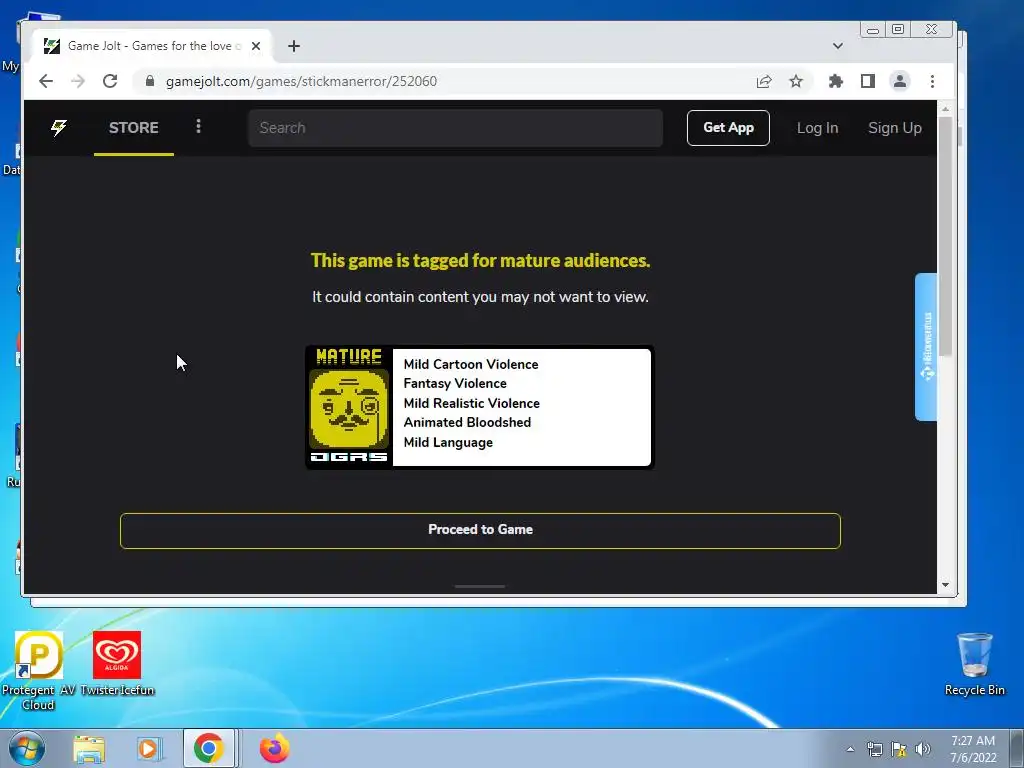Click the volume speaker tray icon
This screenshot has width=1024, height=768.
click(923, 749)
